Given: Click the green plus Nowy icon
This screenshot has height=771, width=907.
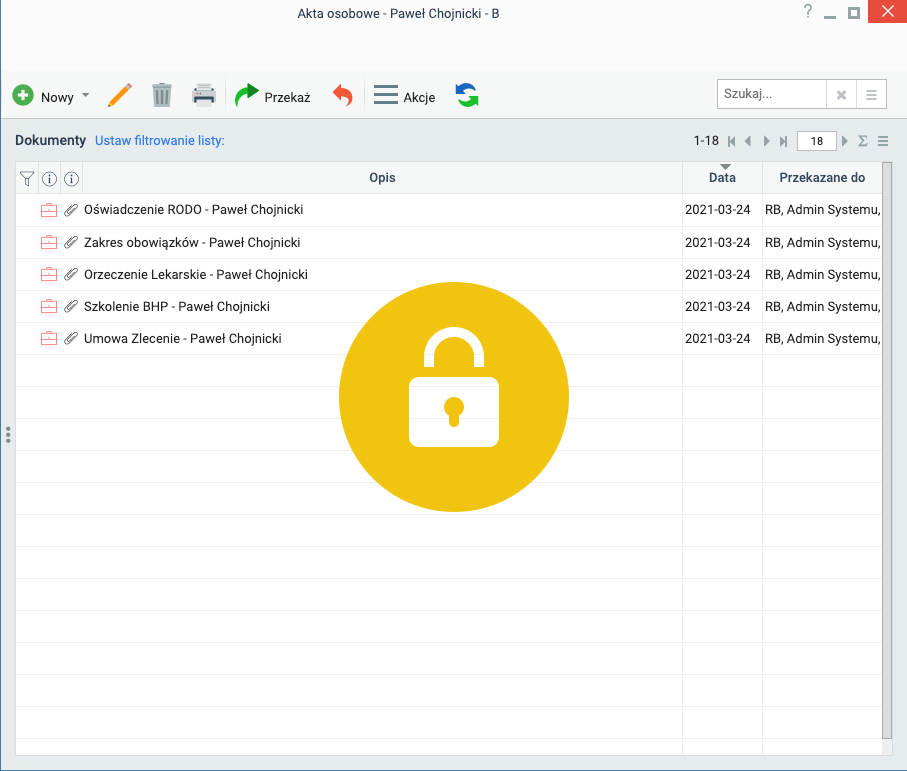Looking at the screenshot, I should (23, 95).
